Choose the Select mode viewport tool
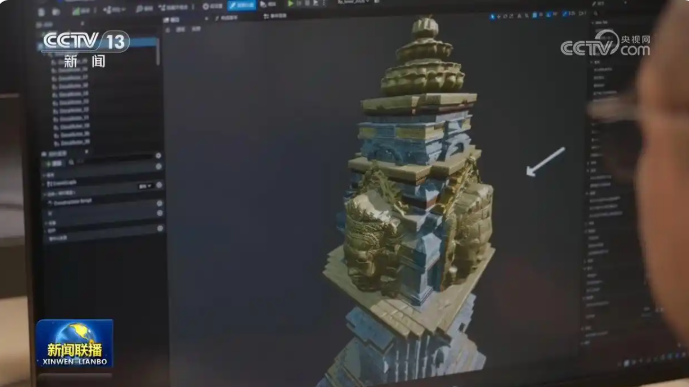This screenshot has height=387, width=689. pos(492,17)
